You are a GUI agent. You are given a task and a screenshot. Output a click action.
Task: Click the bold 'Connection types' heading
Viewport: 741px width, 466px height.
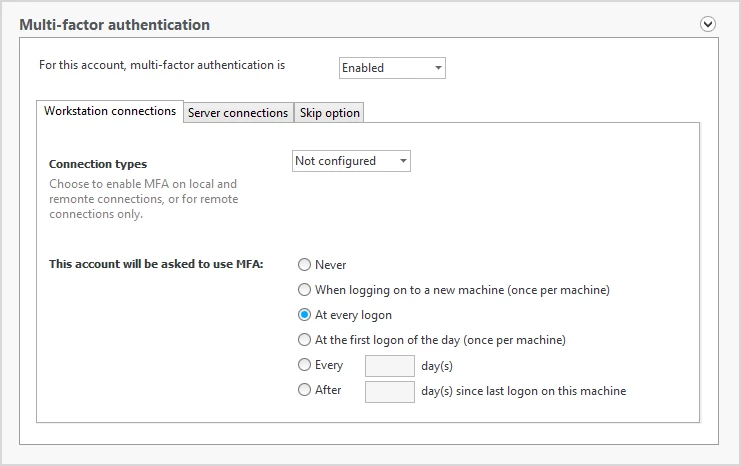point(98,164)
